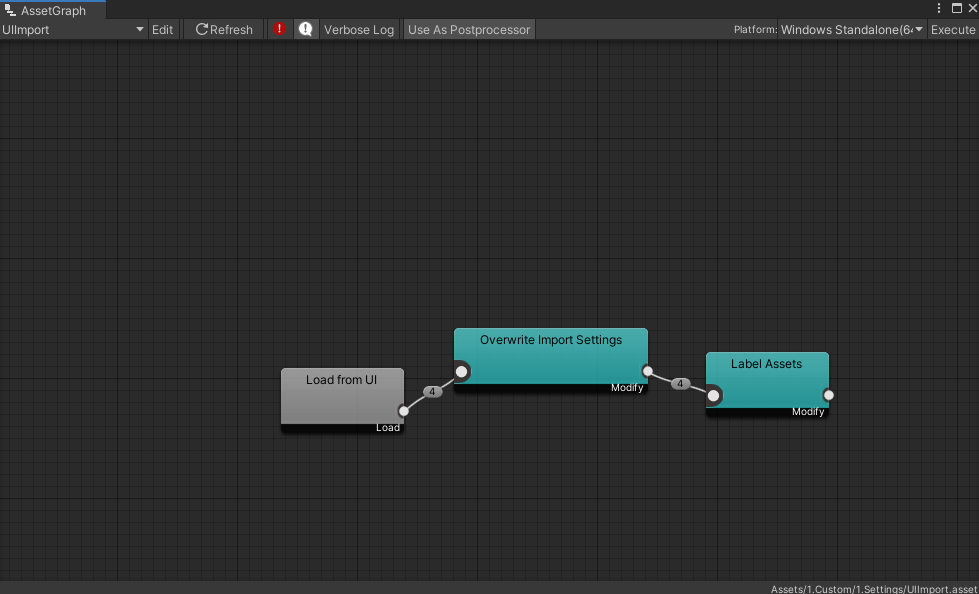Click the Modify output port of Overwrite Import Settings
Viewport: 979px width, 594px height.
pos(648,371)
